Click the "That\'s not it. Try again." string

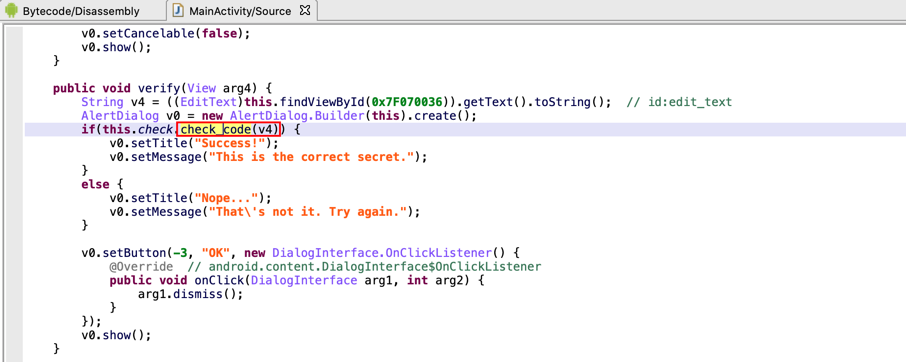[x=308, y=212]
